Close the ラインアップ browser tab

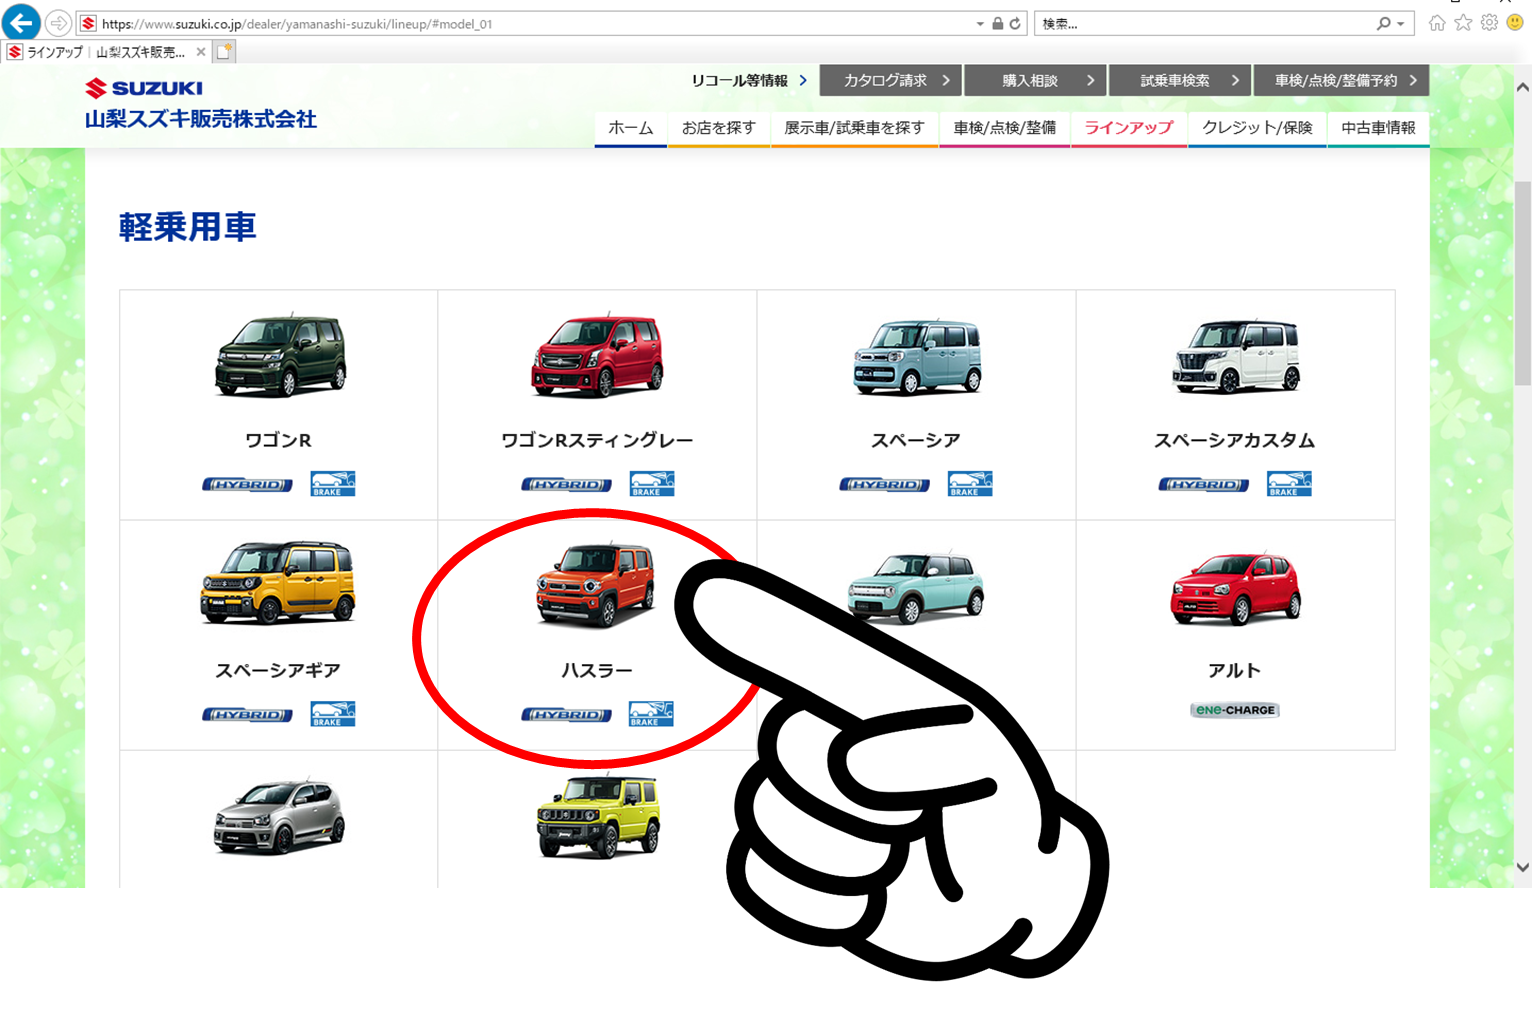coord(201,52)
